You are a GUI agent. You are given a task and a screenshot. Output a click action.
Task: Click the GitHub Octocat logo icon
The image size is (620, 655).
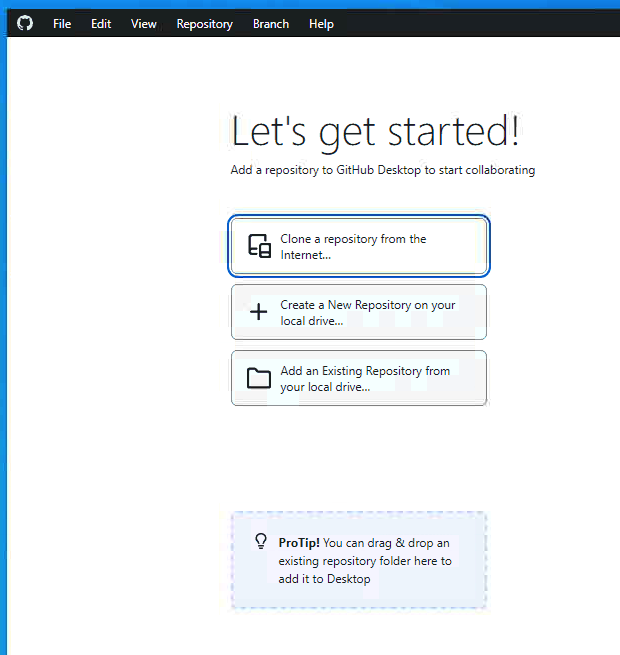(25, 23)
